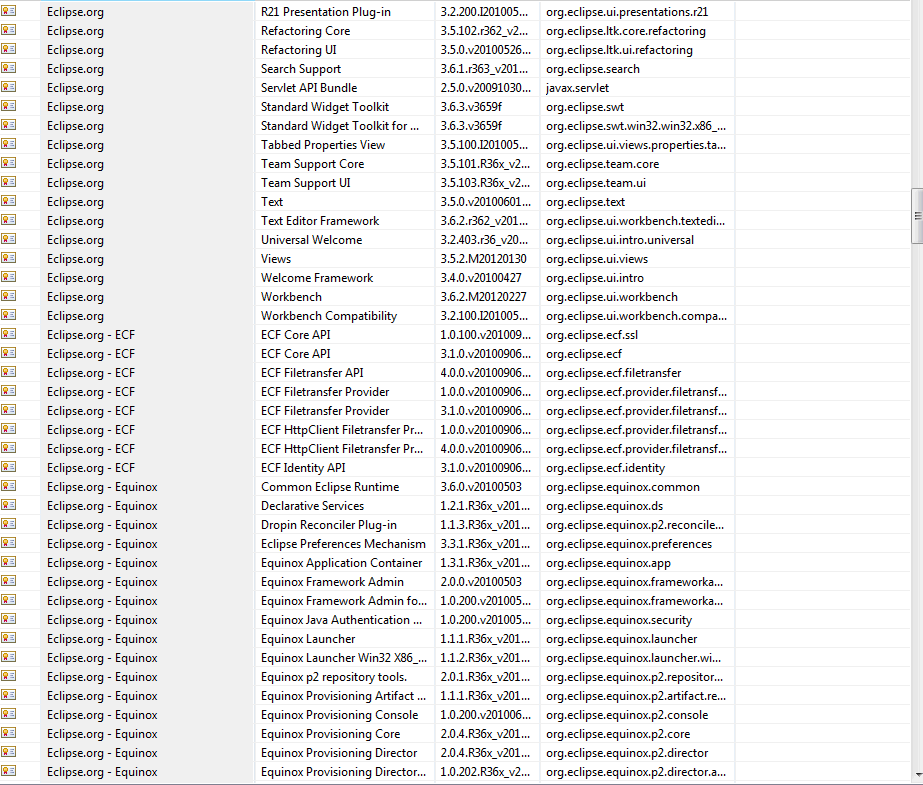Click version '2.0.0.v20100503' of Equinox Framework Admin

click(481, 582)
